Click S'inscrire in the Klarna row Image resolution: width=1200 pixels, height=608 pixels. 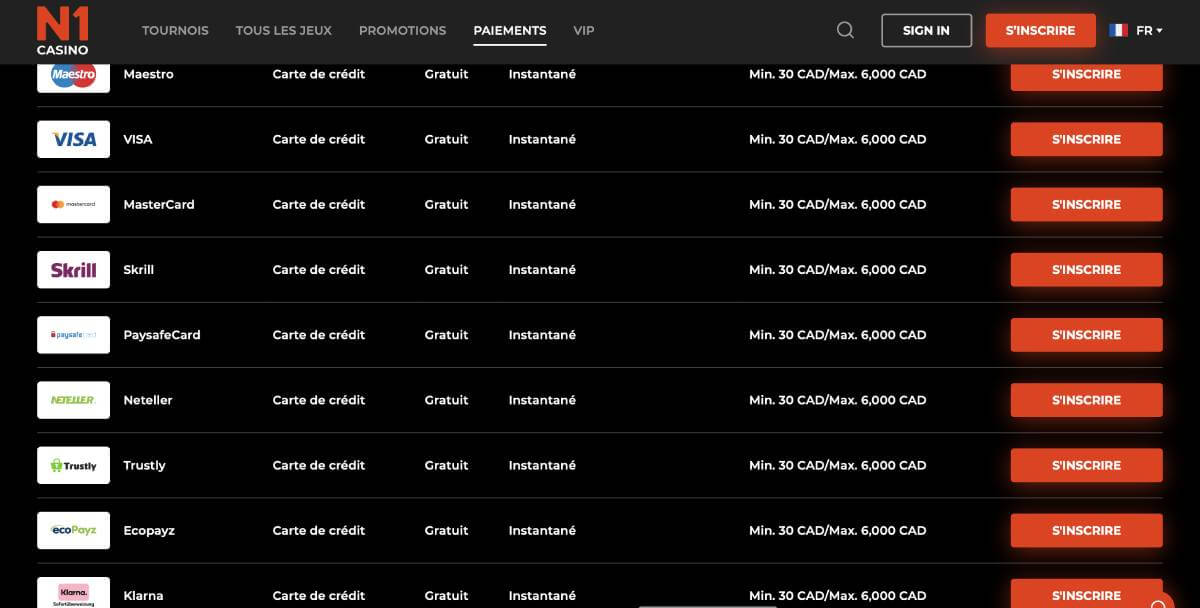(x=1086, y=593)
